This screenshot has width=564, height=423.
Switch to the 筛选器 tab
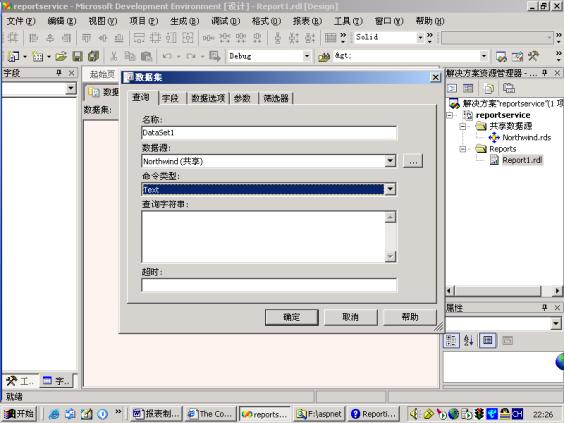[x=276, y=98]
